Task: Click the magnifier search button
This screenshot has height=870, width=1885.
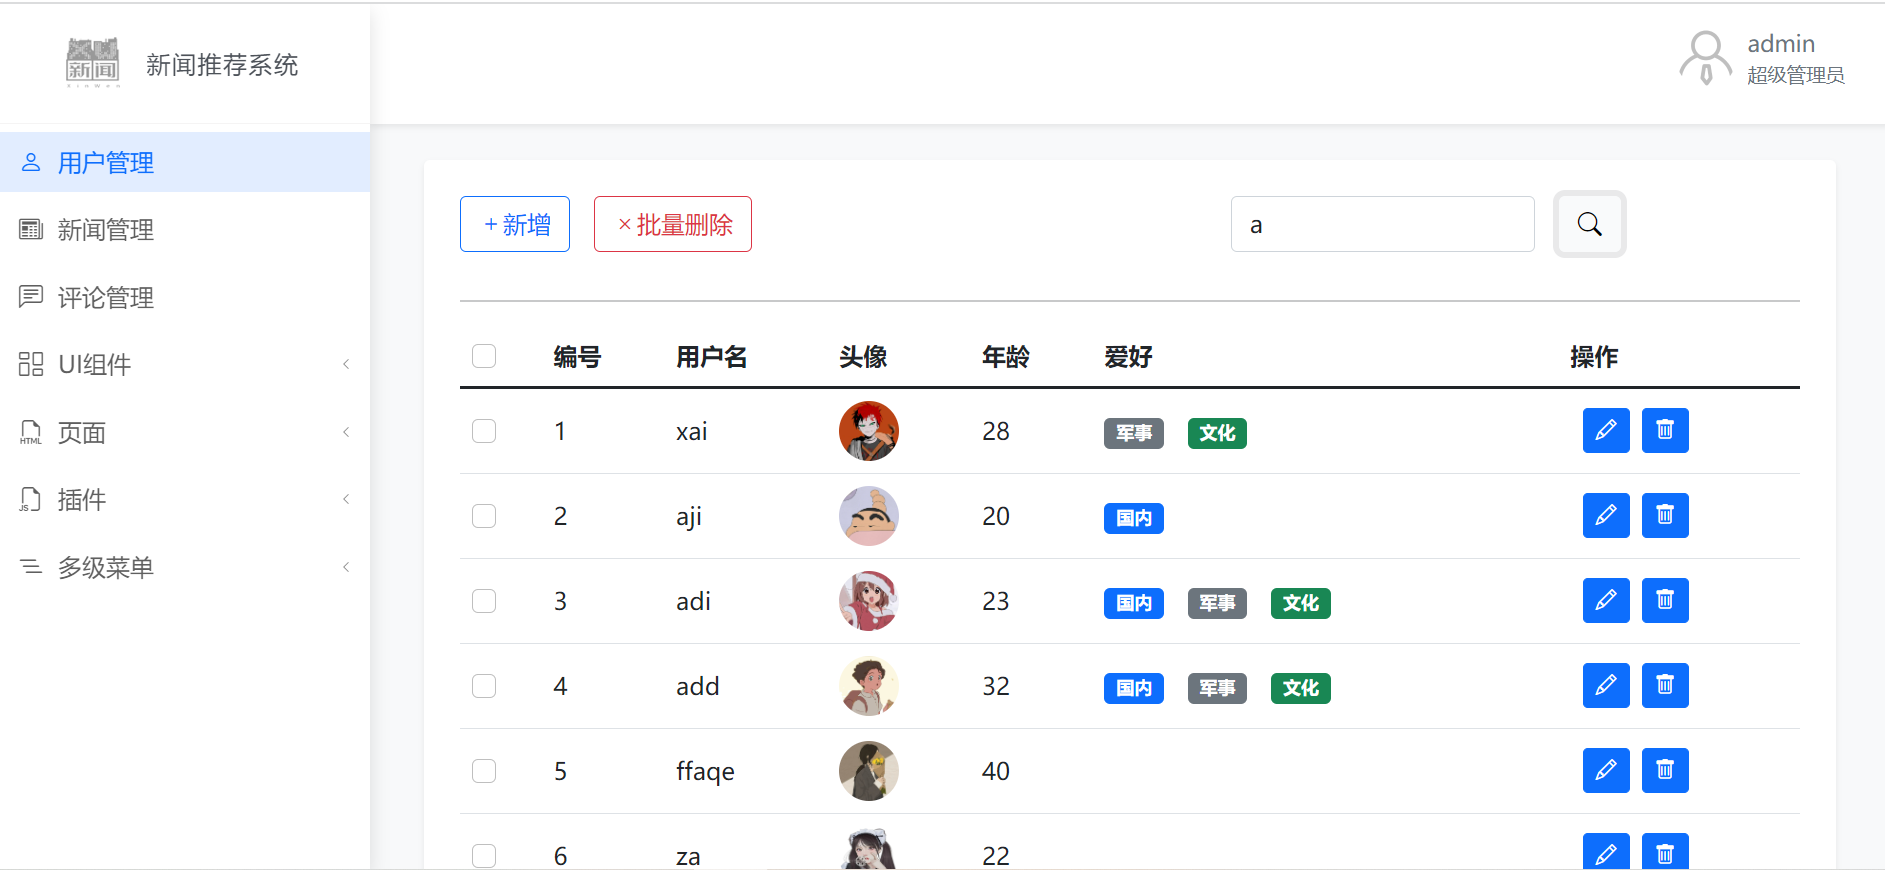Action: click(1589, 224)
